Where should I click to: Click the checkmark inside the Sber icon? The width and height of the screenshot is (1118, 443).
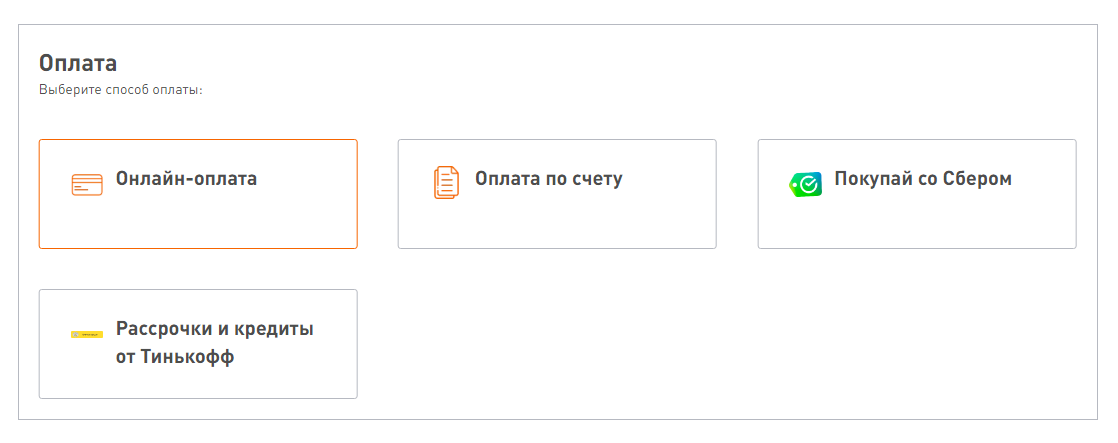[808, 183]
